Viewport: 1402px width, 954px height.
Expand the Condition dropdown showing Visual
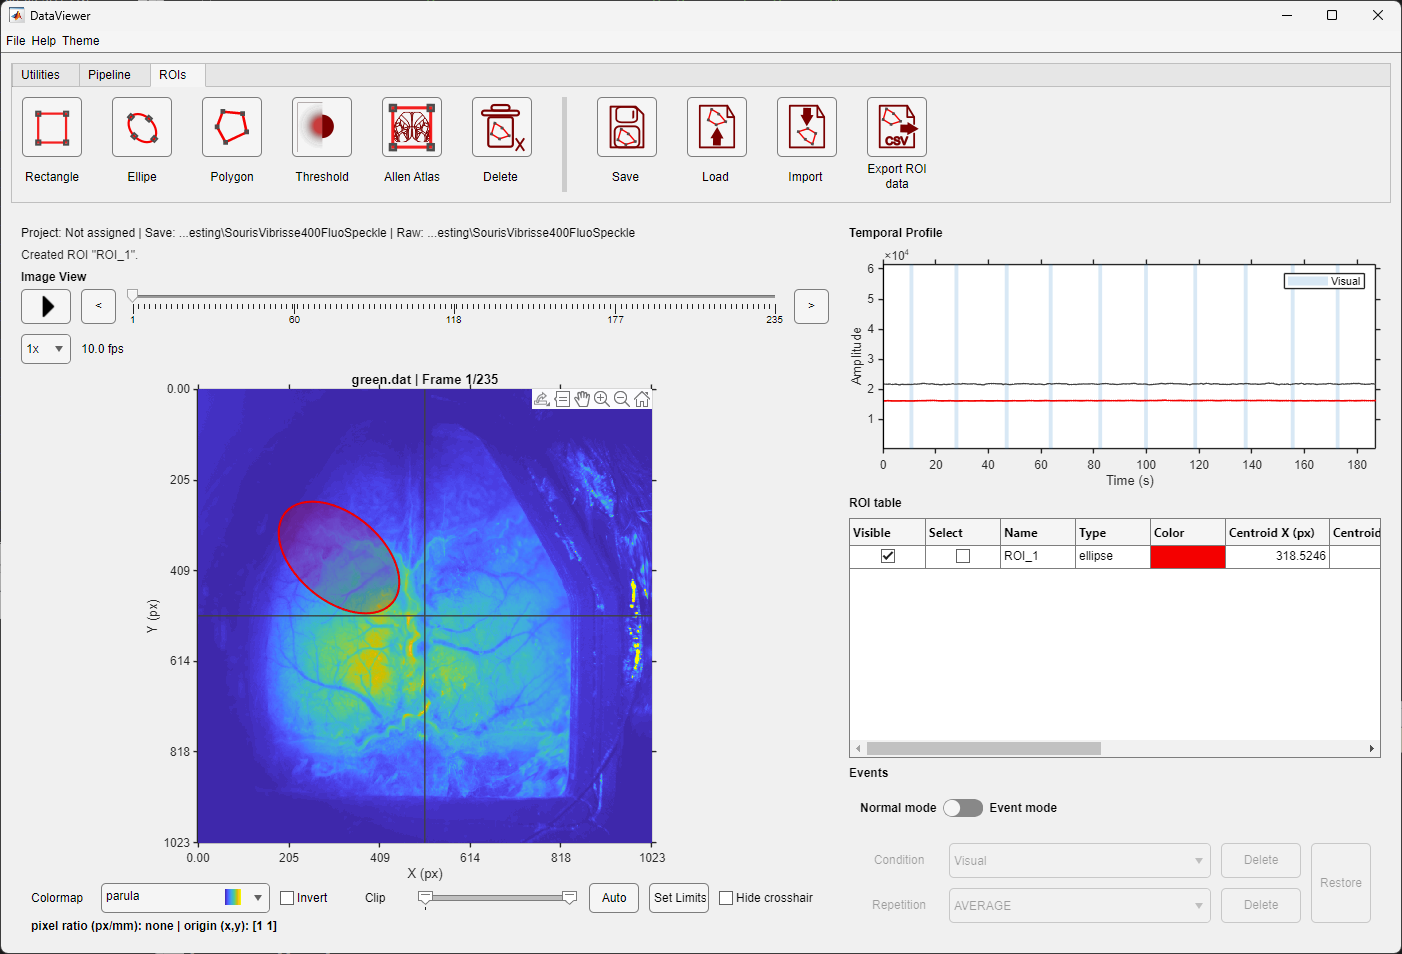[x=1079, y=860]
